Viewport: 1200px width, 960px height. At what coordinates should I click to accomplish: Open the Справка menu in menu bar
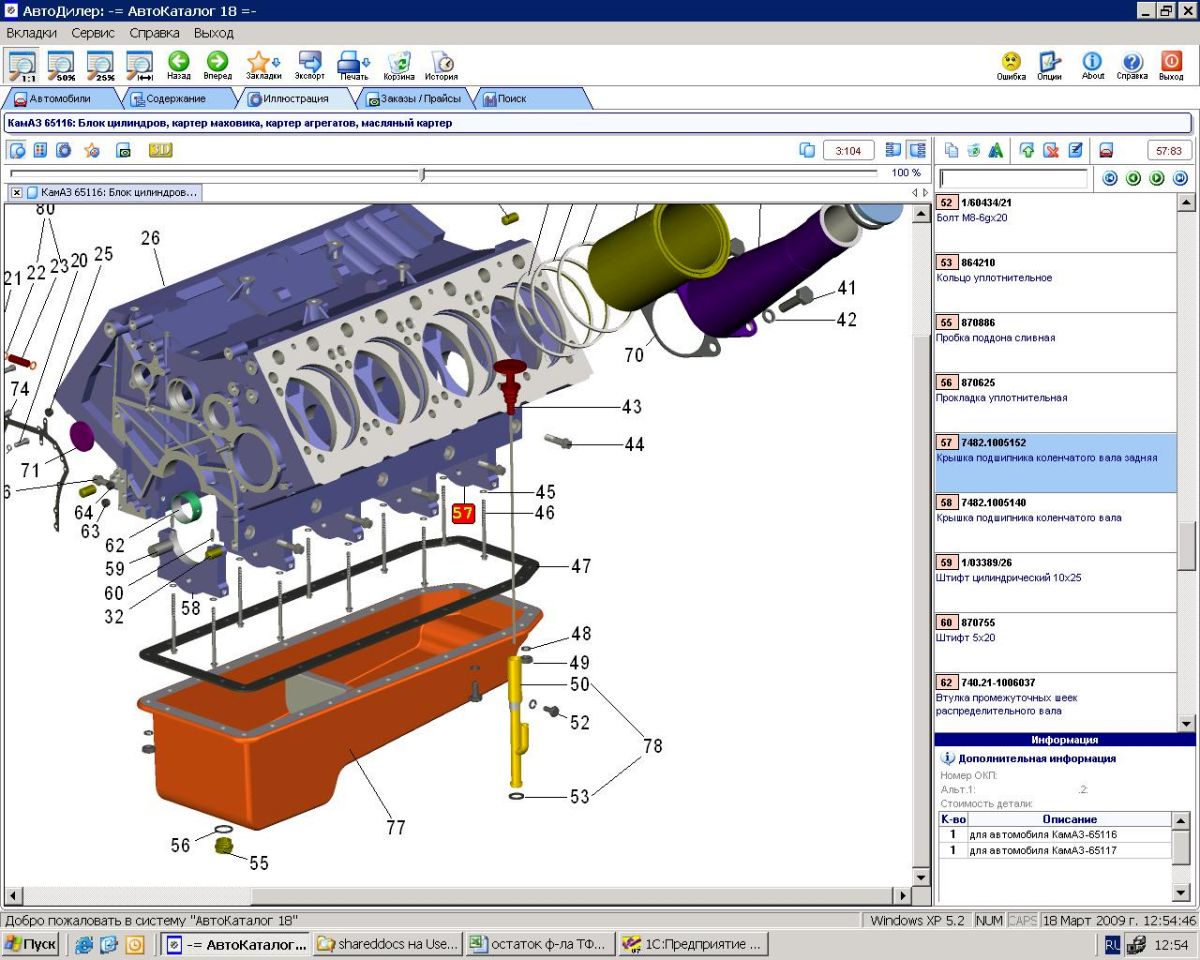point(154,33)
